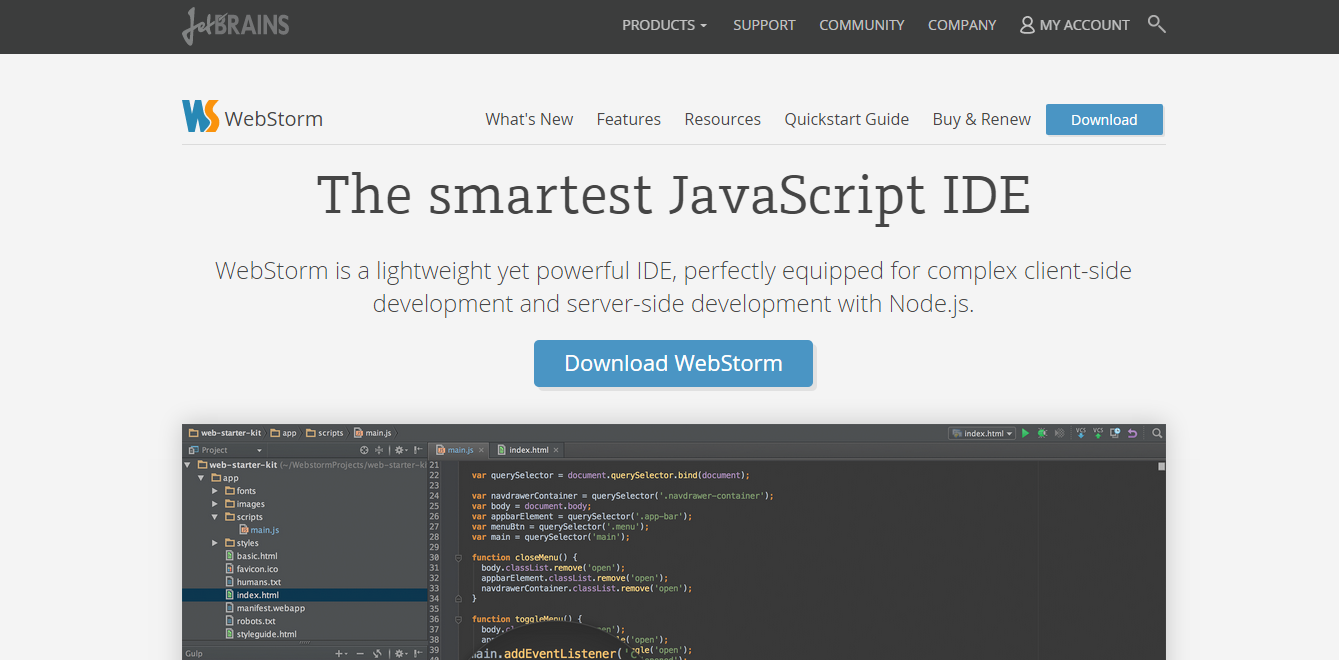Close the main.js editor tab
The width and height of the screenshot is (1339, 660).
[481, 450]
